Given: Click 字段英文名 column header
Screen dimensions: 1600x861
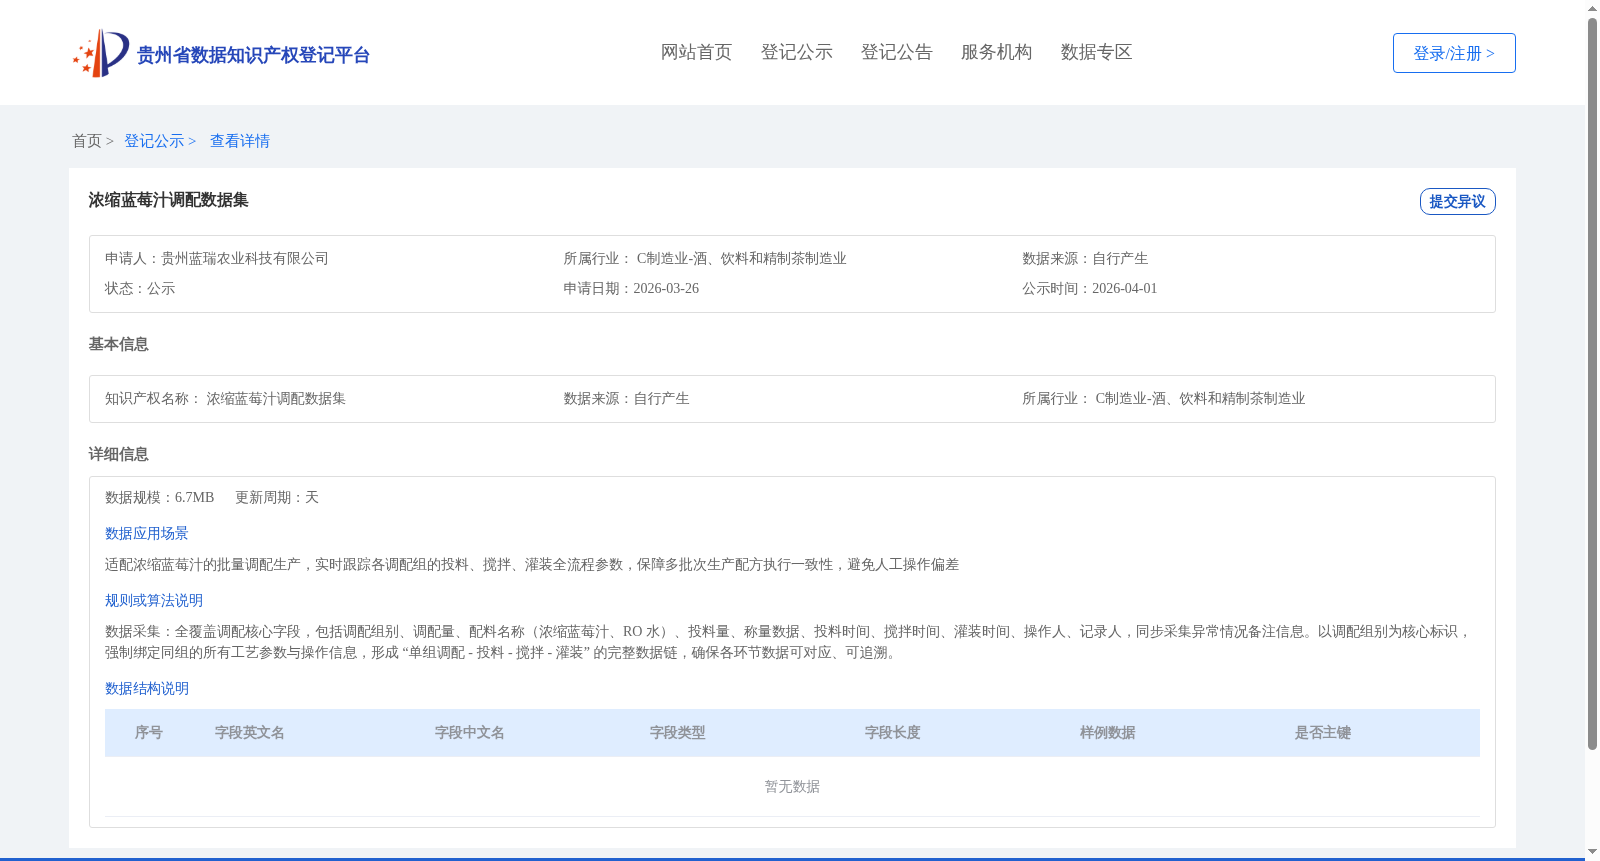Looking at the screenshot, I should tap(250, 733).
